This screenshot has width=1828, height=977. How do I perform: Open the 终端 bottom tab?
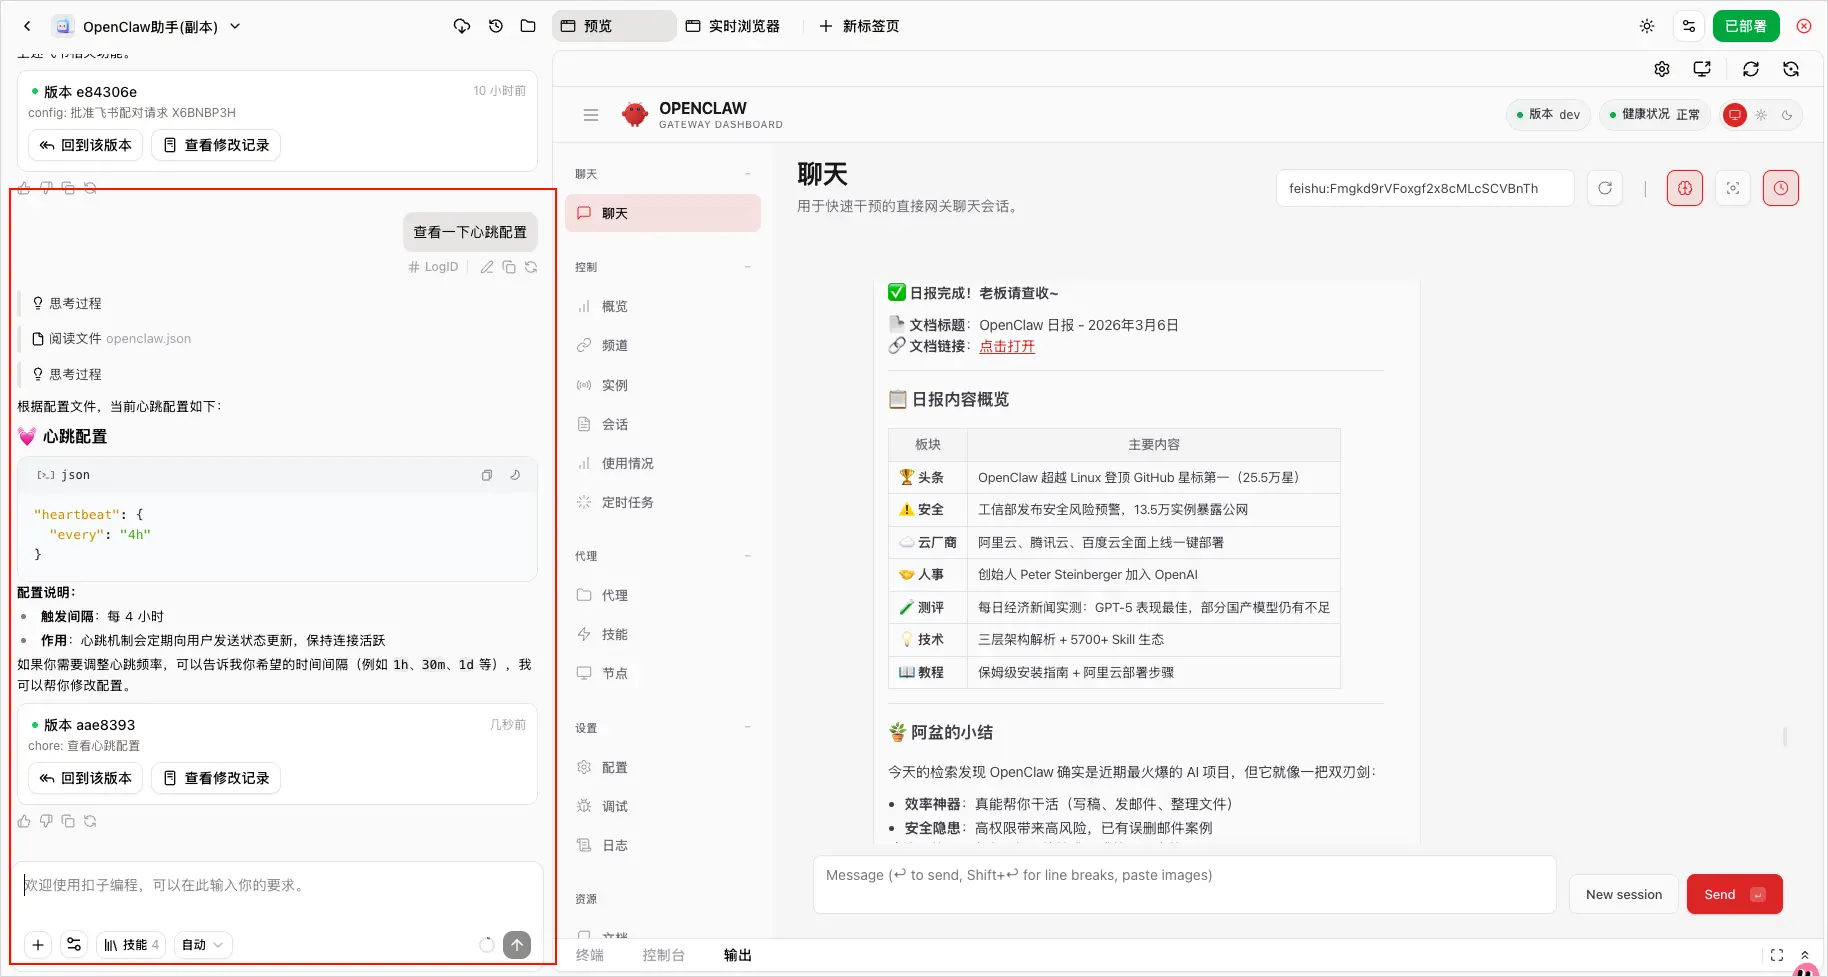[x=590, y=955]
